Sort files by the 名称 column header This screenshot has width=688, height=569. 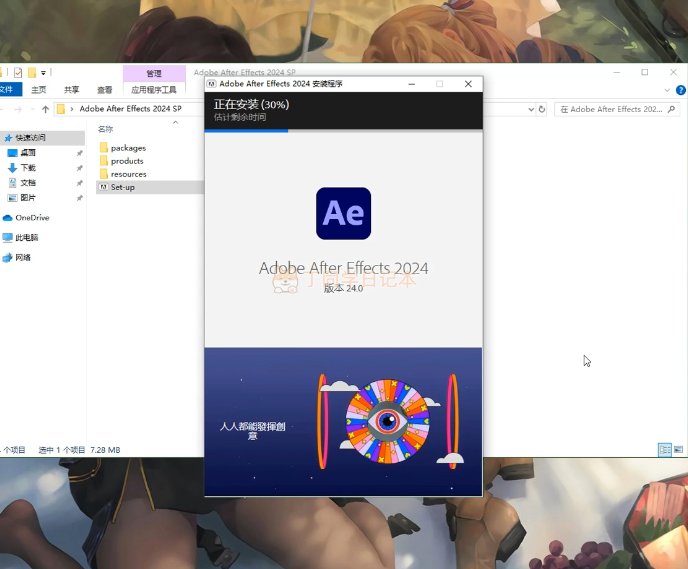[x=106, y=129]
